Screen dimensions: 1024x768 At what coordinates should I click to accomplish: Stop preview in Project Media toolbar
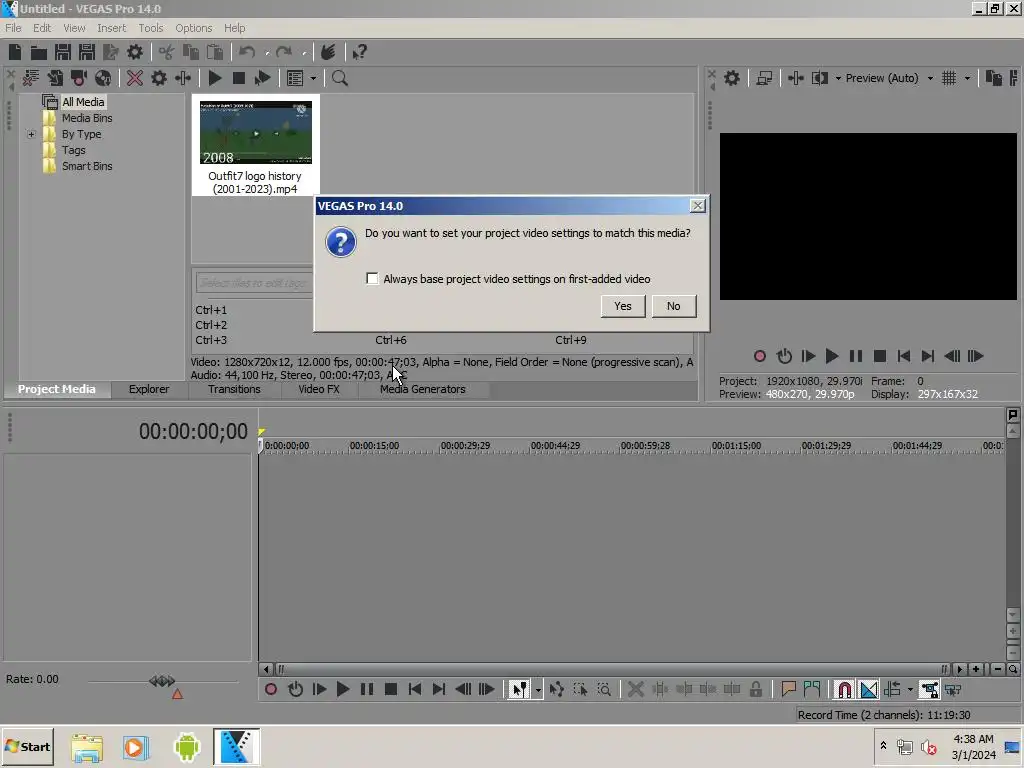[x=239, y=78]
